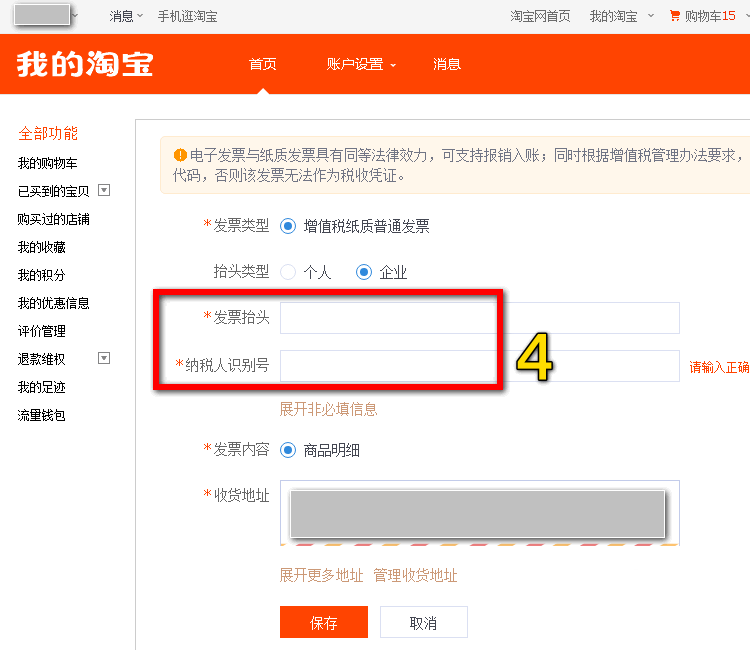The image size is (750, 650).
Task: Open 管理收货地址 link
Action: (x=415, y=575)
